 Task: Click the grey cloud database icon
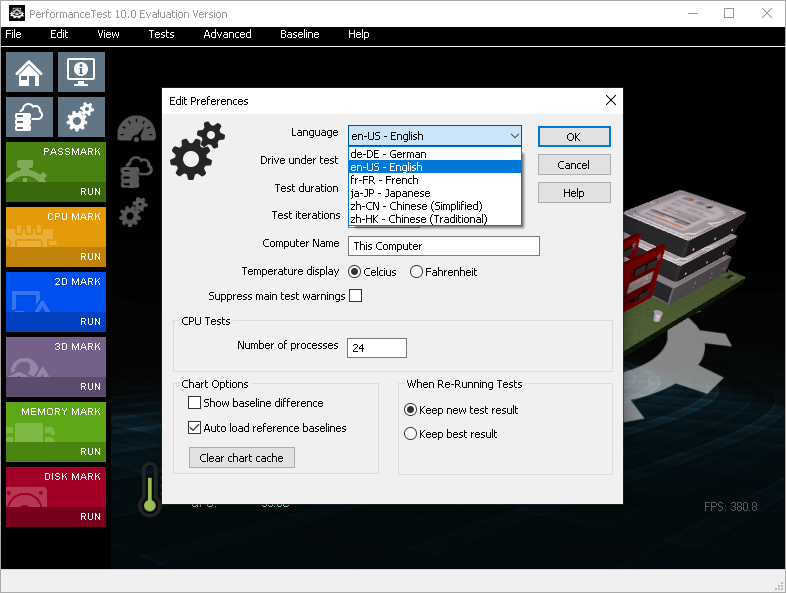136,172
